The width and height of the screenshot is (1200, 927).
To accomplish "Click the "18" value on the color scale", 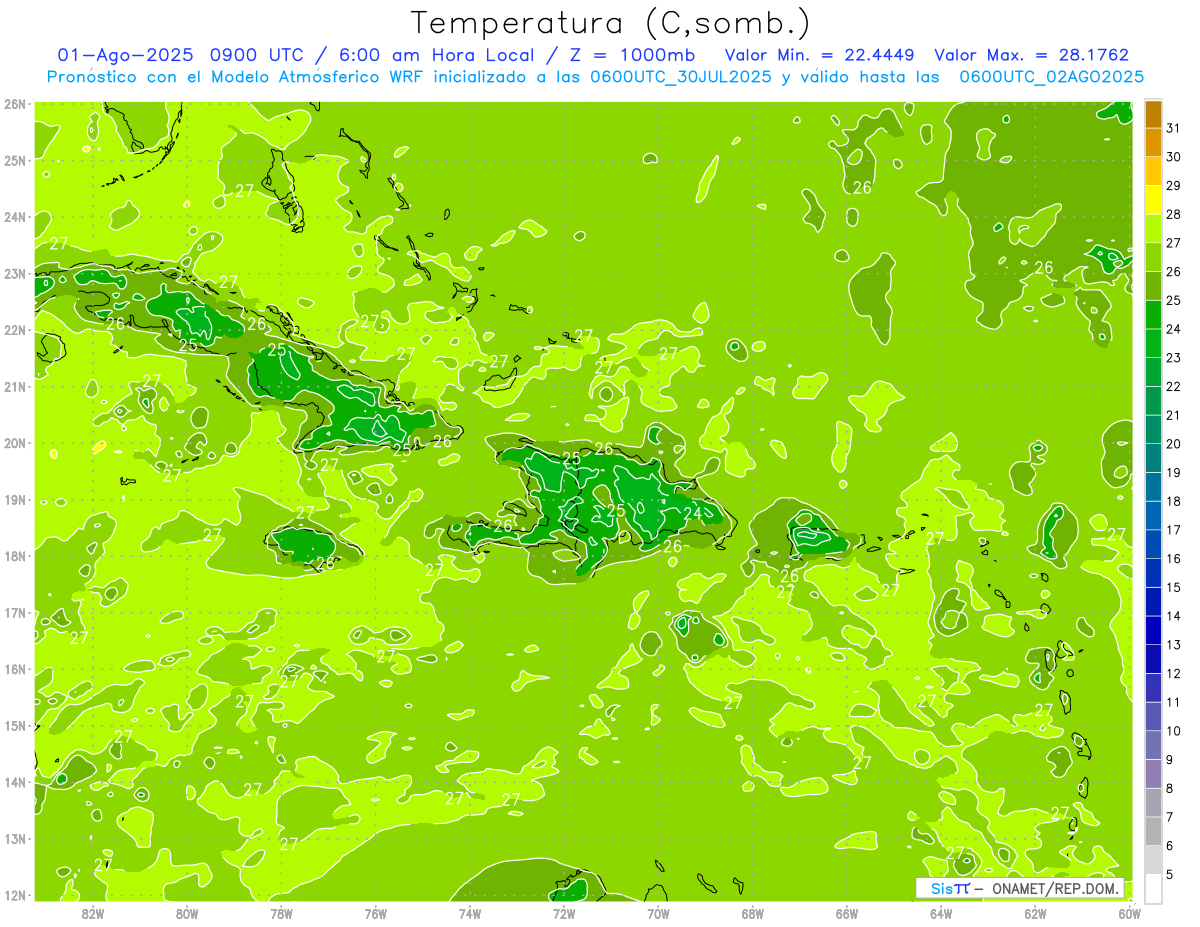I will click(x=1173, y=501).
